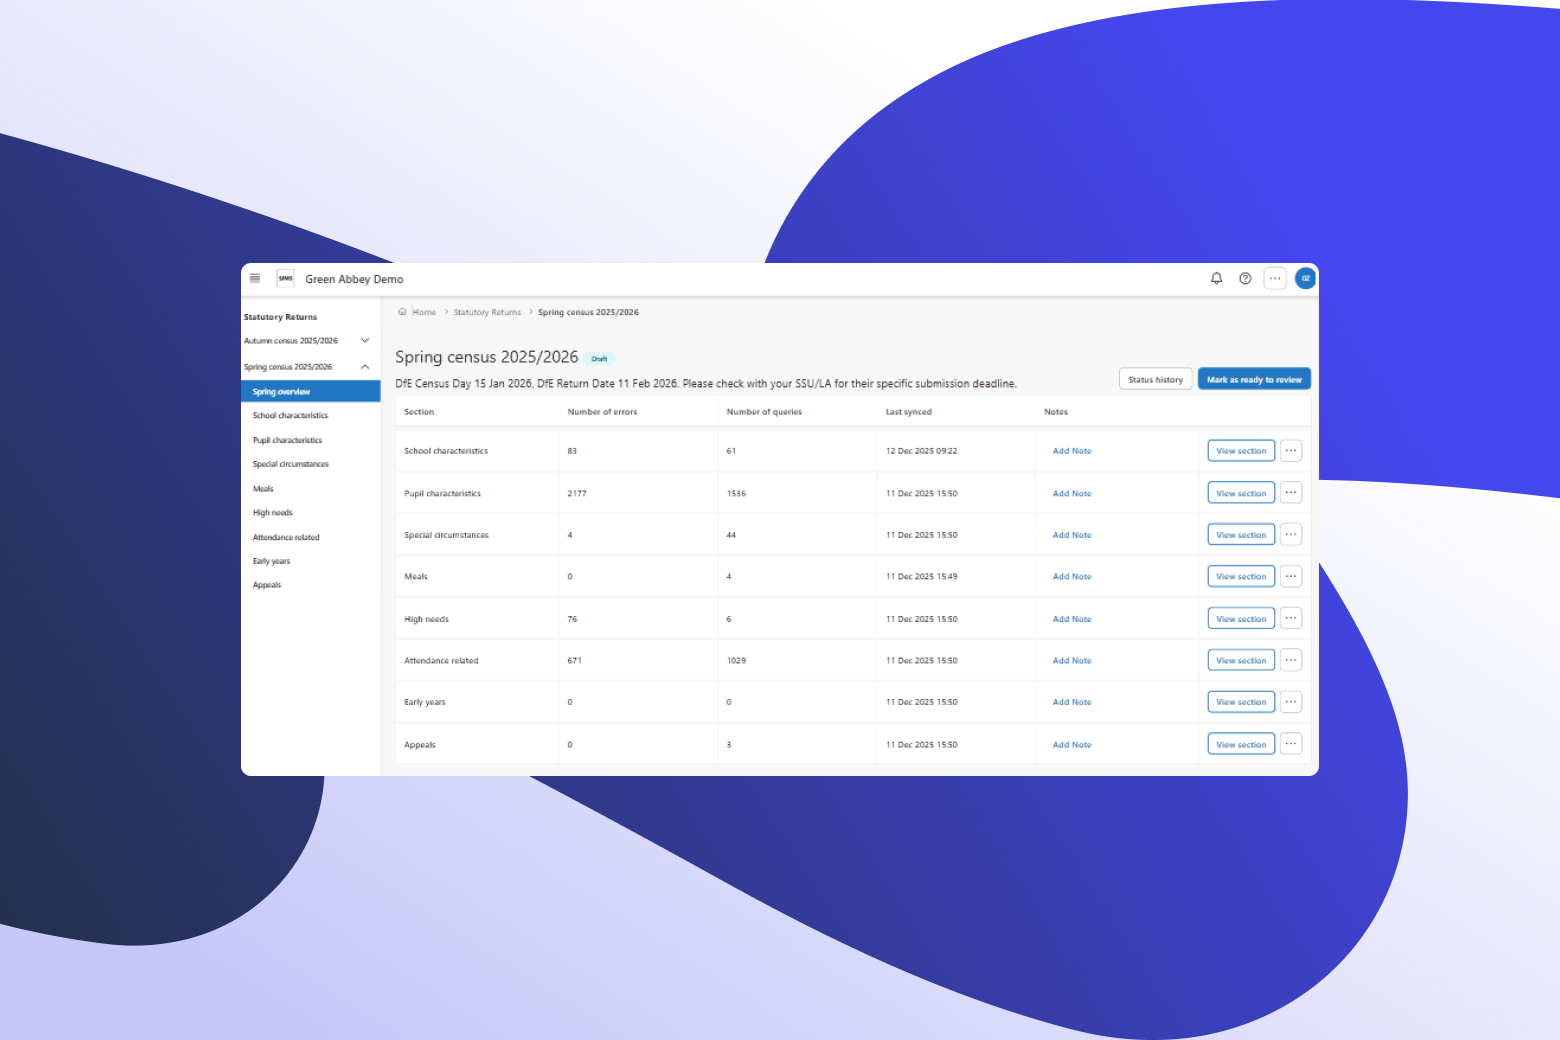Image resolution: width=1560 pixels, height=1040 pixels.
Task: Open the hamburger navigation menu
Action: [x=255, y=279]
